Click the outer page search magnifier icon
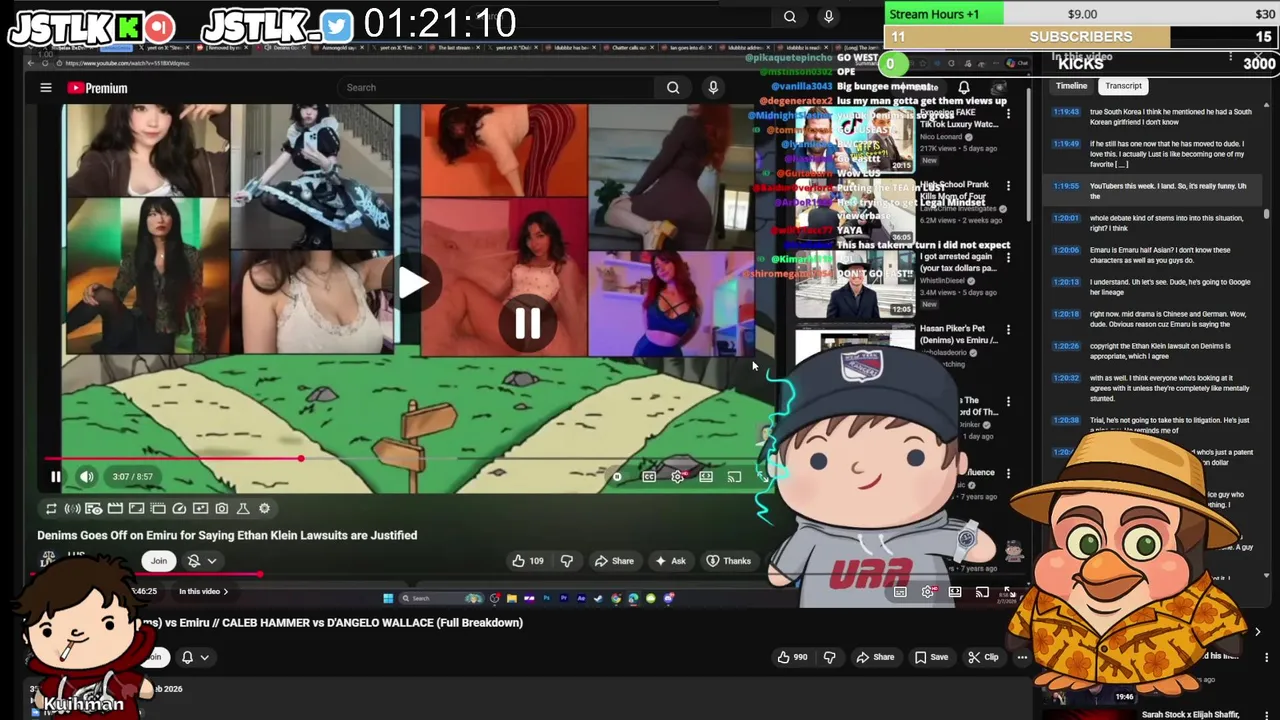The image size is (1280, 720). [790, 16]
